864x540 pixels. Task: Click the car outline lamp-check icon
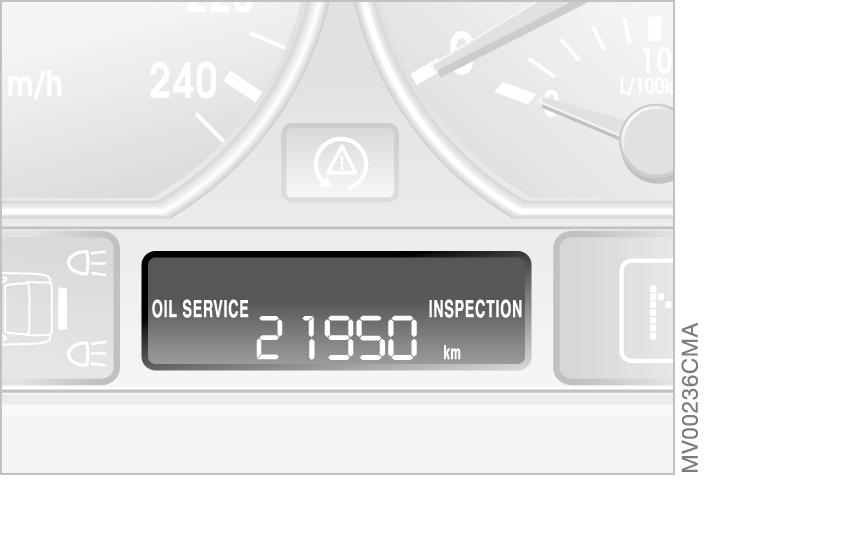(x=27, y=309)
